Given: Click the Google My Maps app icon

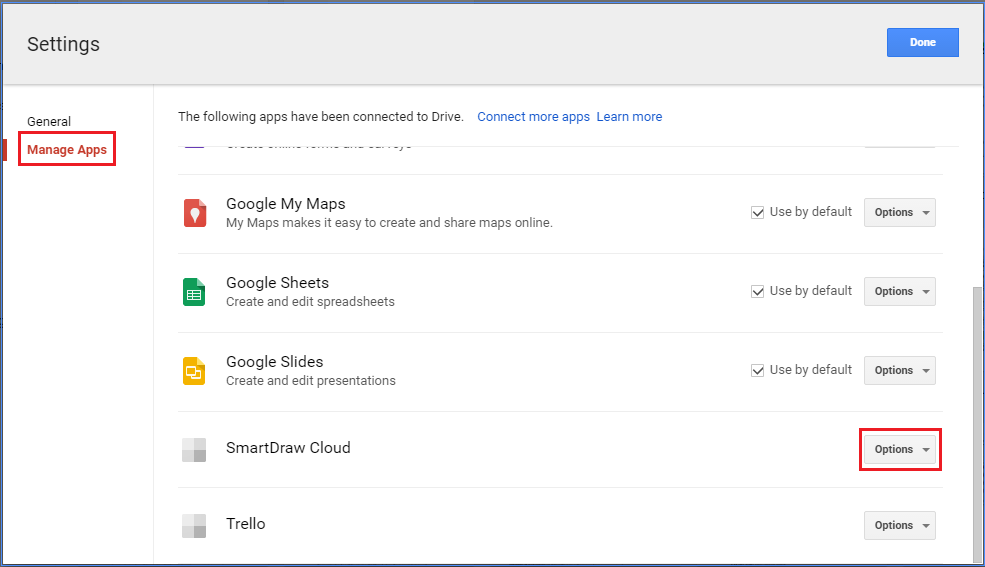Looking at the screenshot, I should click(x=195, y=213).
